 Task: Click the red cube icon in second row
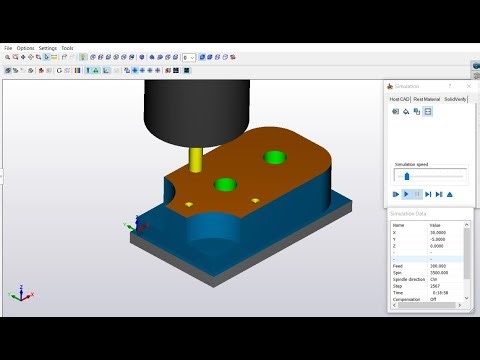pos(41,70)
